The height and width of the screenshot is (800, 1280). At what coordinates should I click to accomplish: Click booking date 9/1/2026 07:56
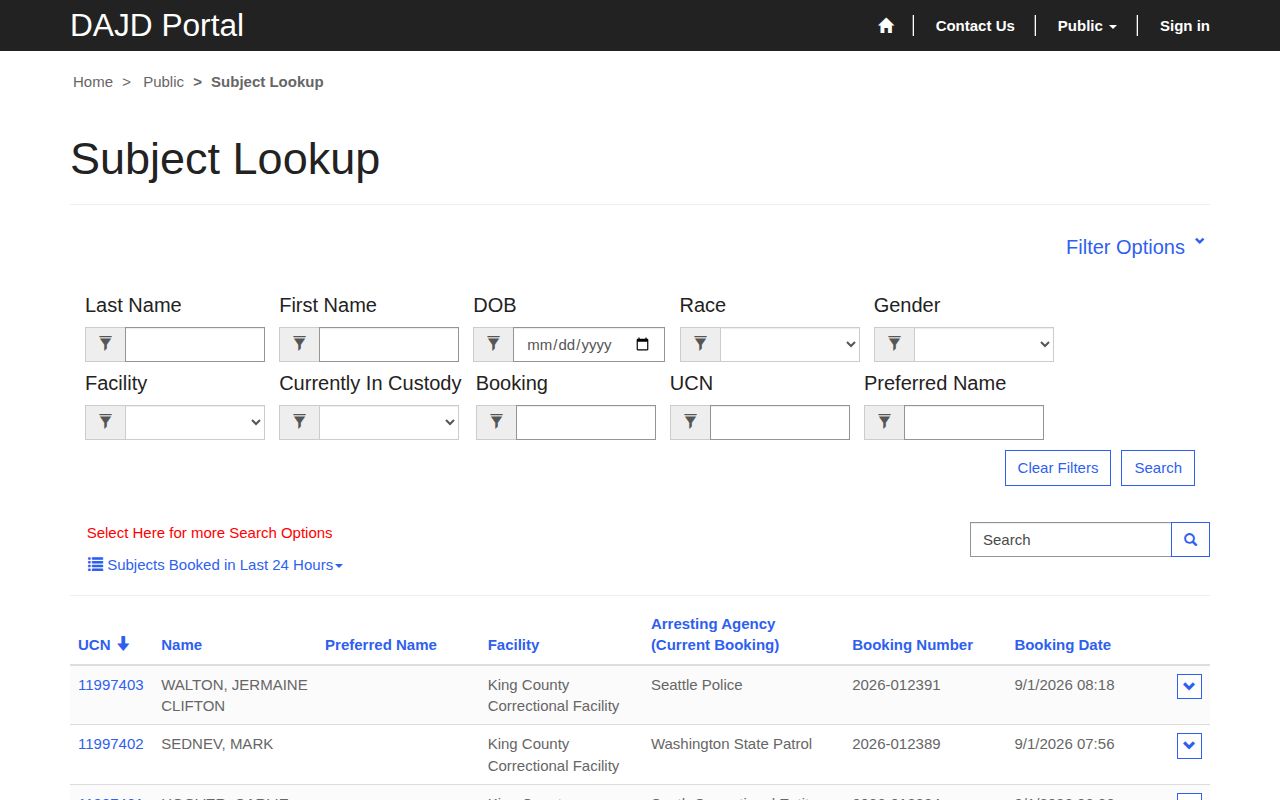point(1065,744)
